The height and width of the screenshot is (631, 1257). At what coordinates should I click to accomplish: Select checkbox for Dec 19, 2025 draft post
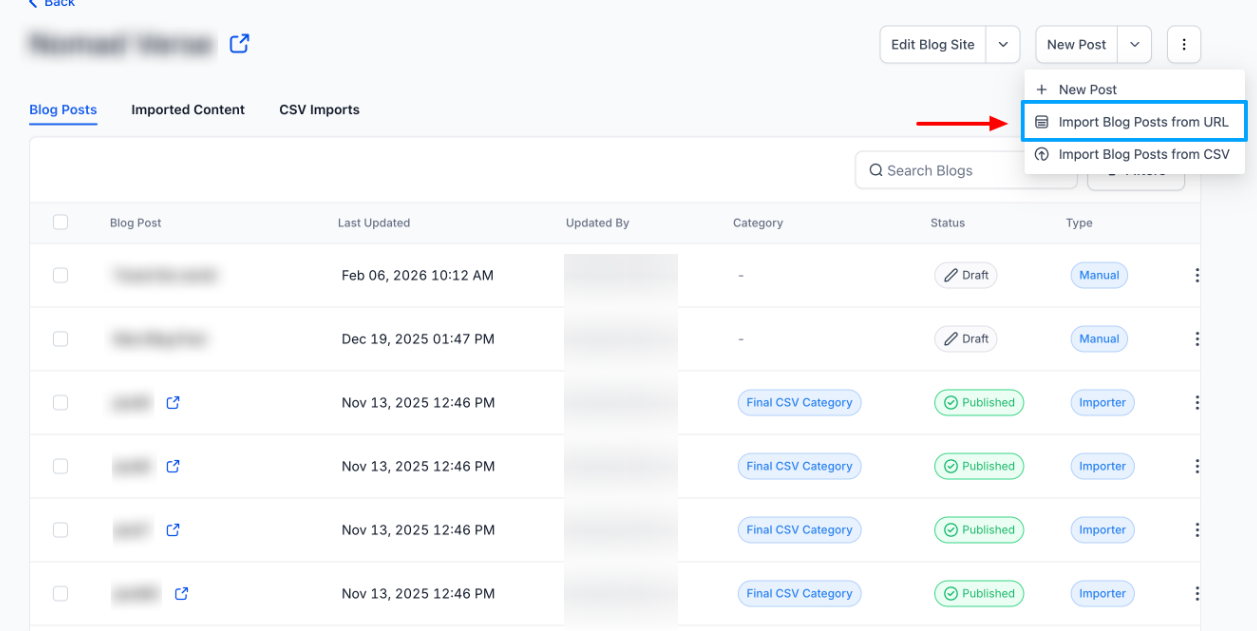tap(60, 339)
